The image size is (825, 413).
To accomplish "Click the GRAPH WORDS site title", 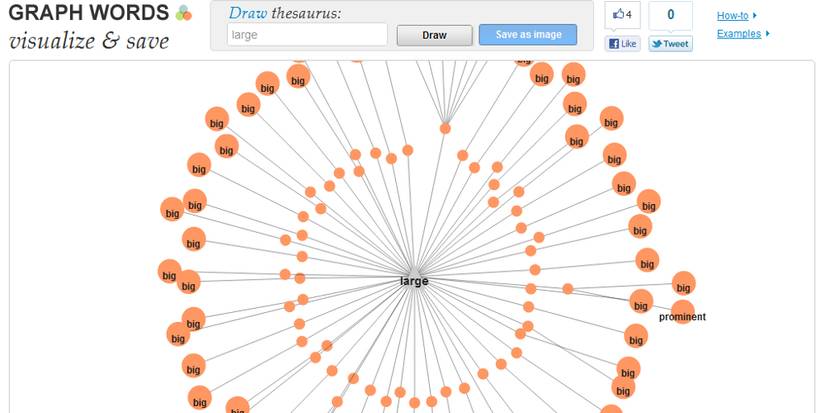I will (89, 13).
